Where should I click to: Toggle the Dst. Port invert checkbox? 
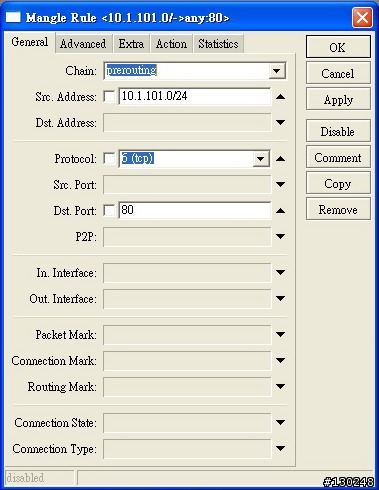(109, 210)
